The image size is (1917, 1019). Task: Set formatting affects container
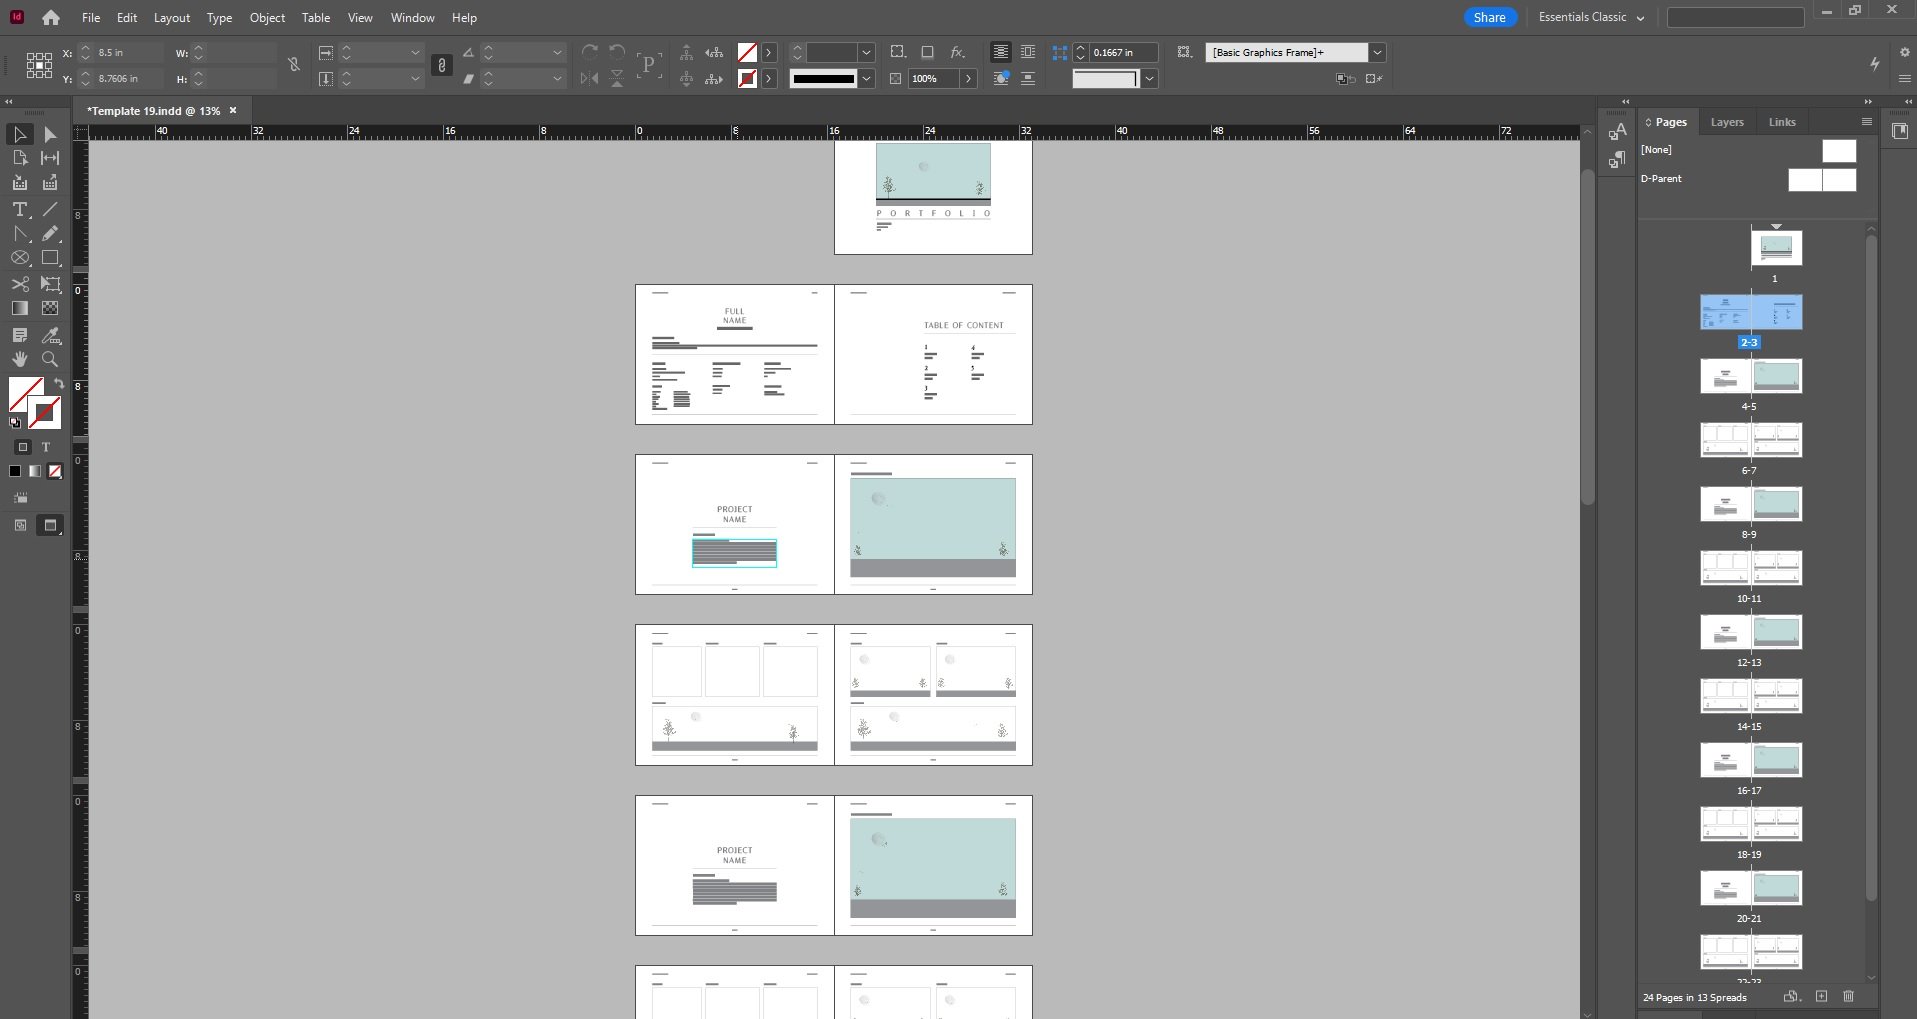(23, 447)
